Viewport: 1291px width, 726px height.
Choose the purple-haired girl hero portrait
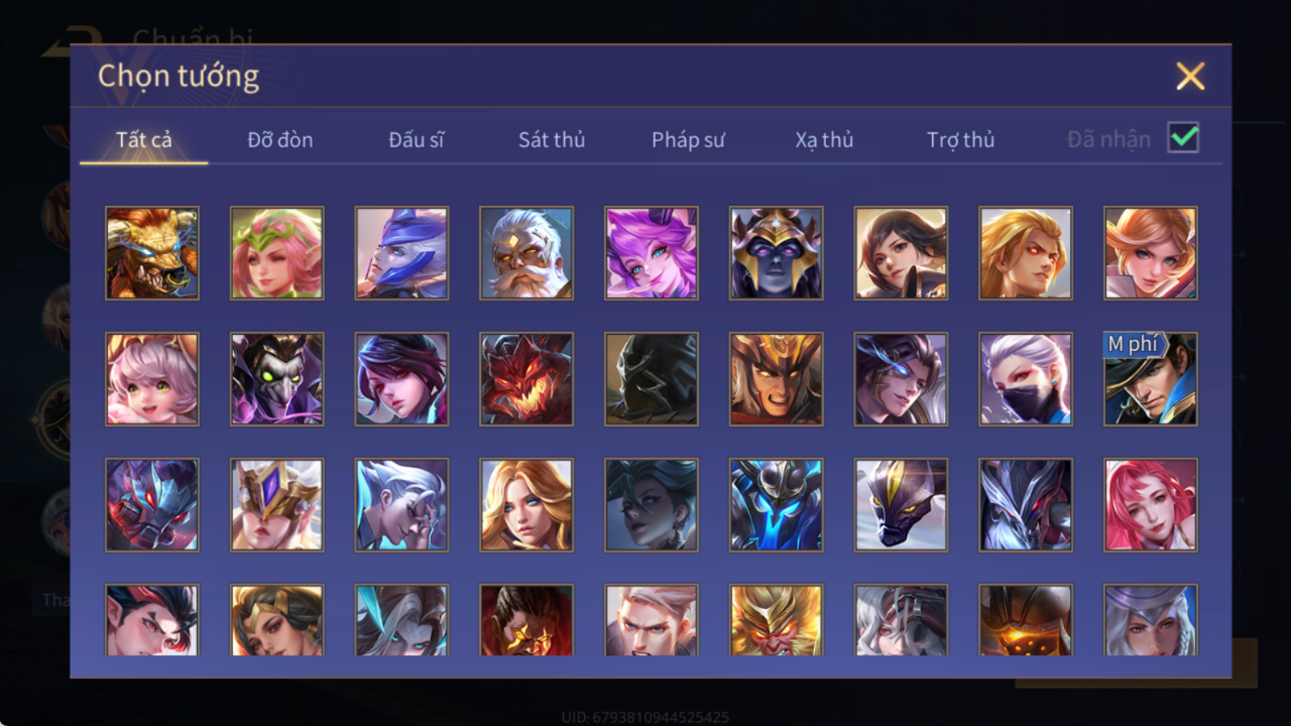(651, 253)
